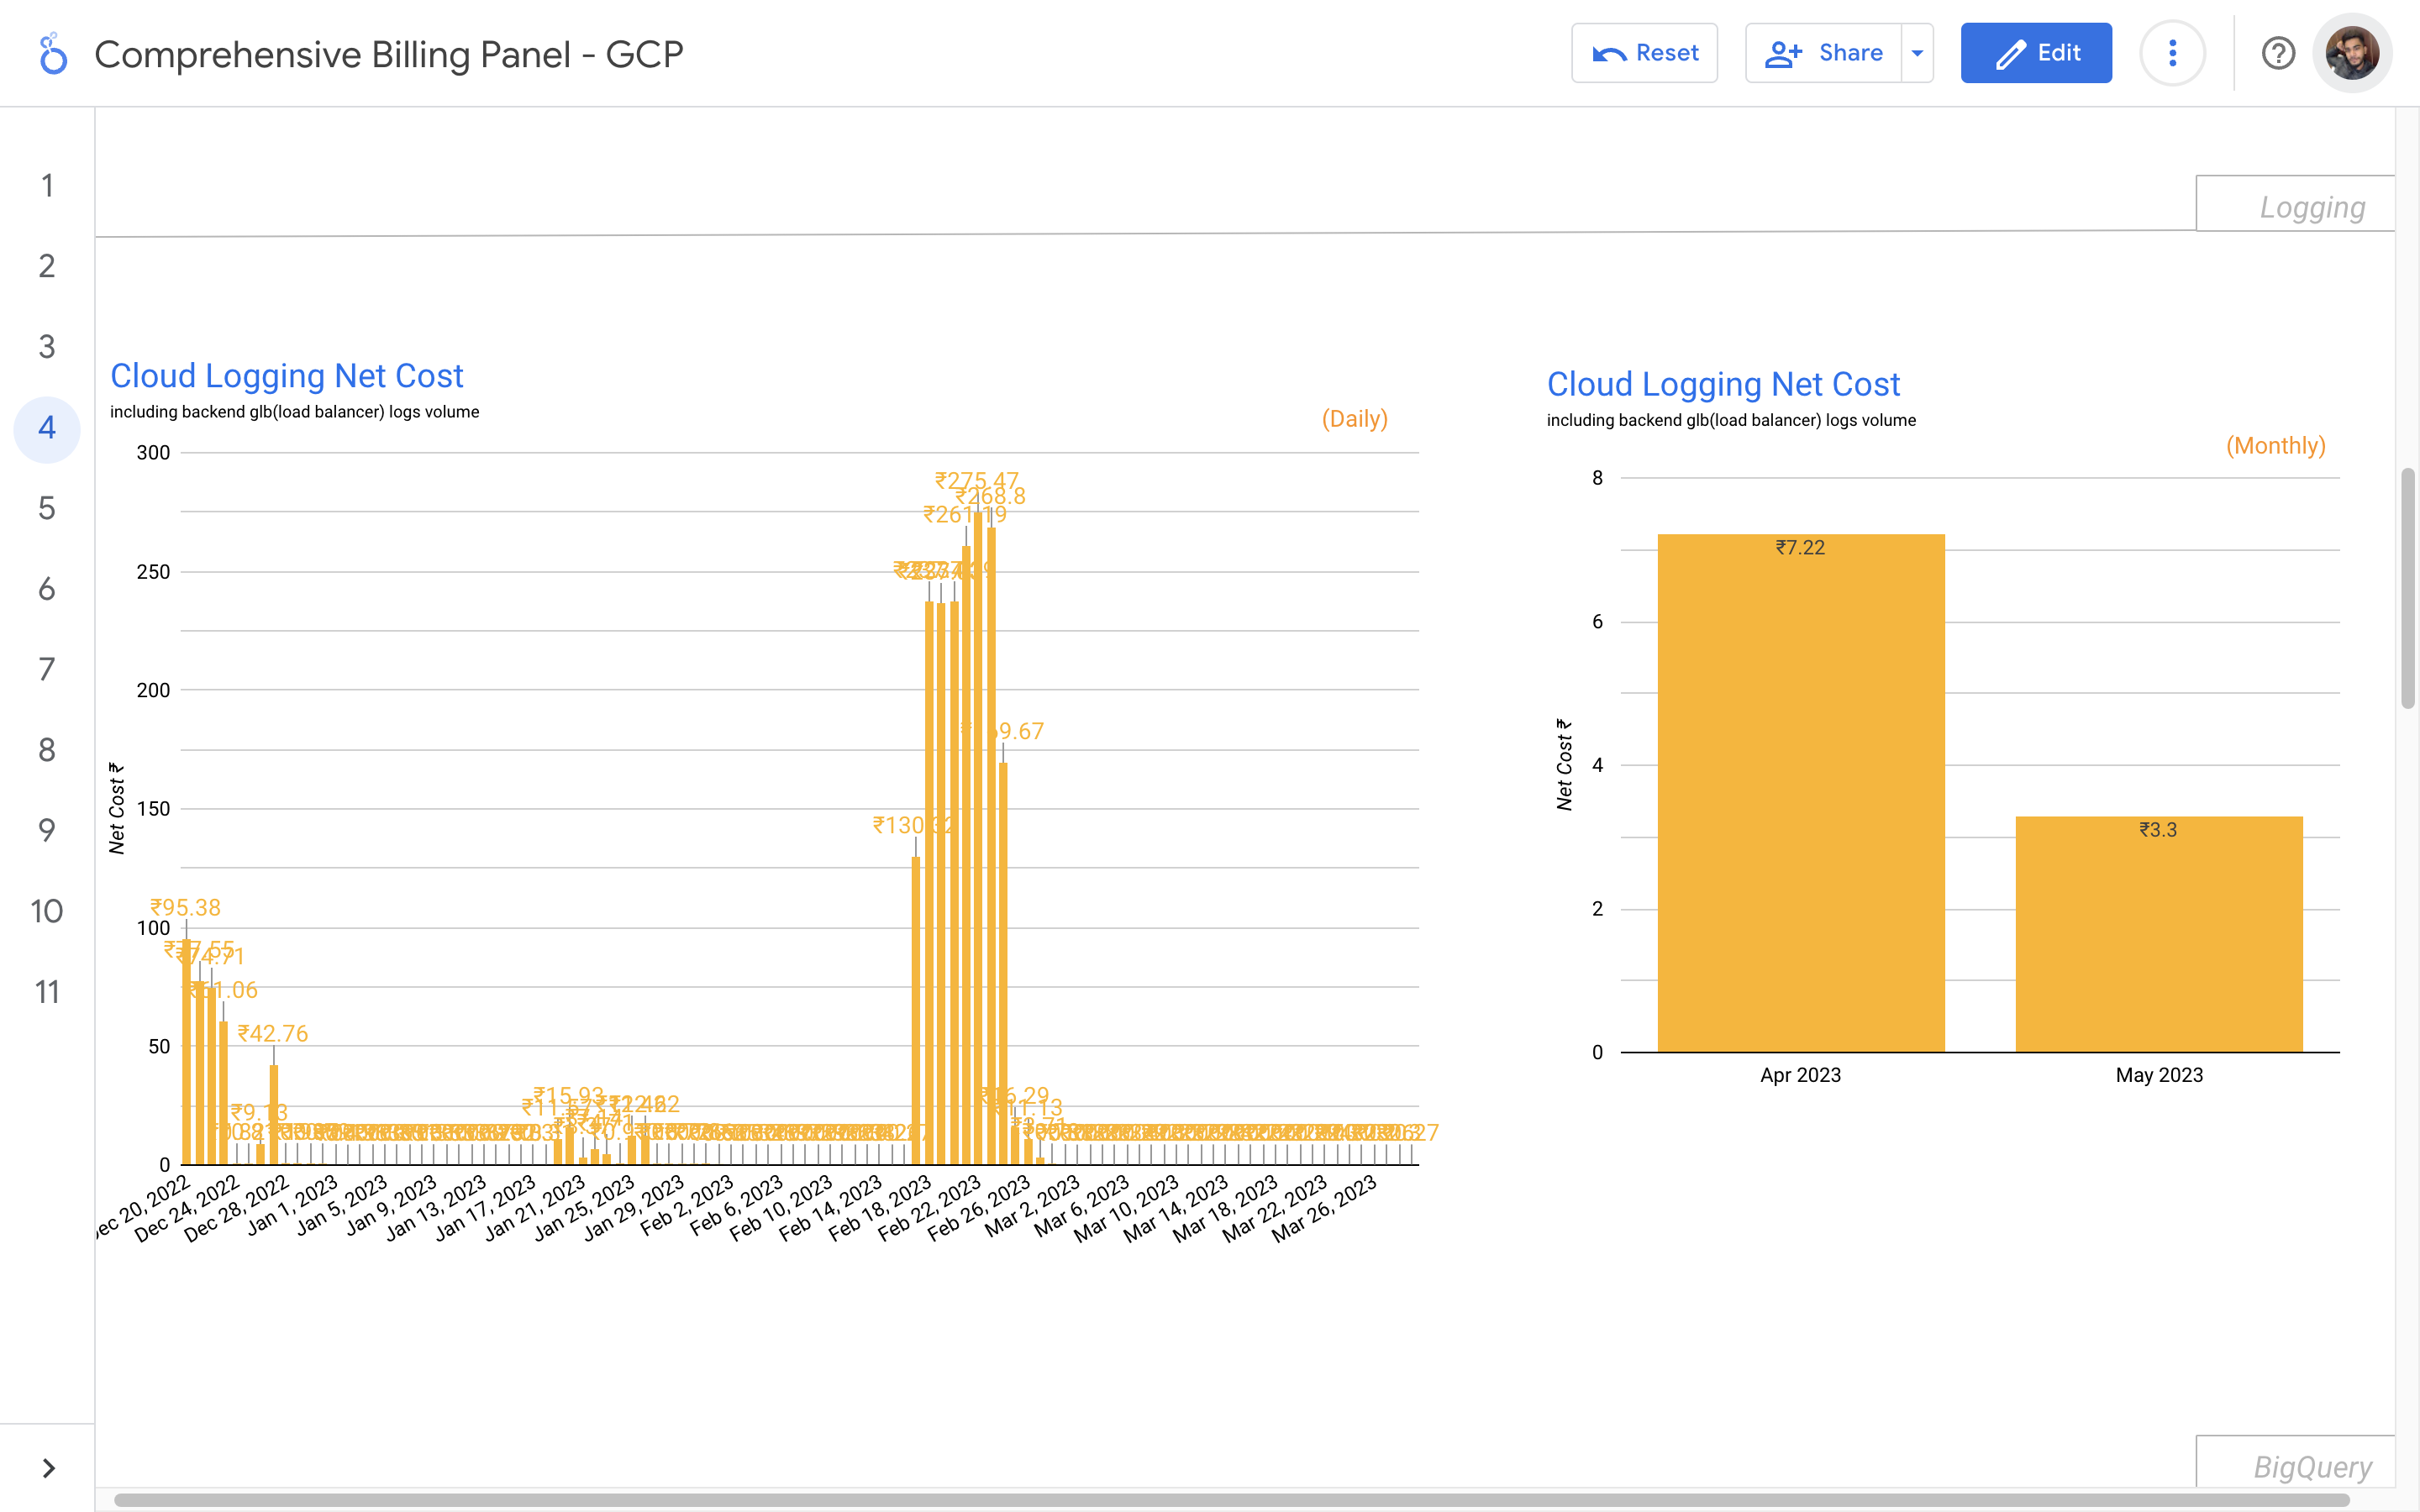2420x1512 pixels.
Task: Open the user account avatar
Action: tap(2351, 53)
